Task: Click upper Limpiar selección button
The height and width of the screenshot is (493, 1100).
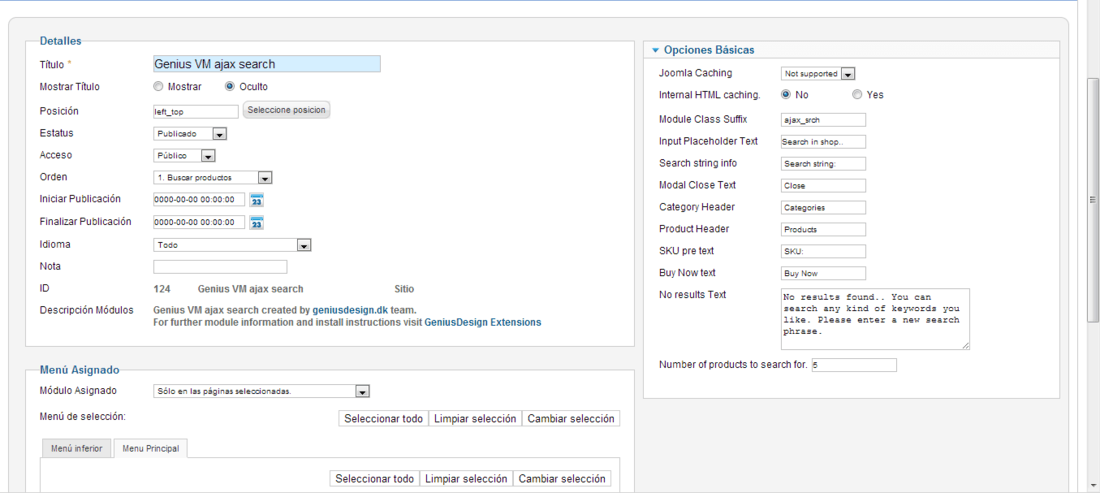Action: [x=475, y=419]
